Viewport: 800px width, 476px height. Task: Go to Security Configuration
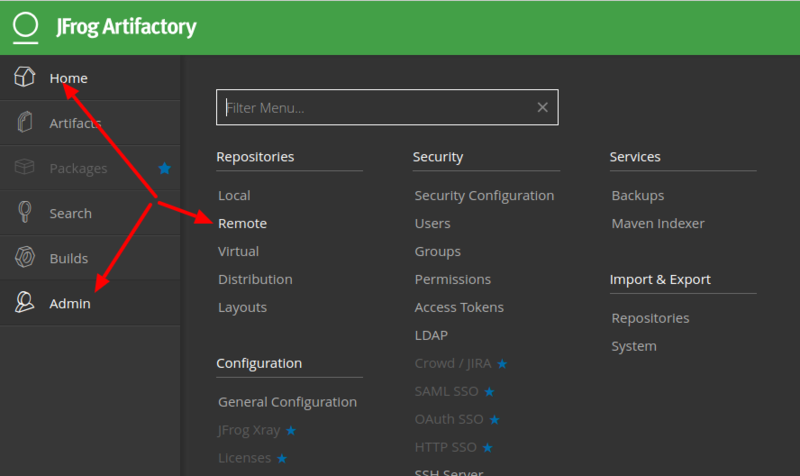click(x=484, y=195)
